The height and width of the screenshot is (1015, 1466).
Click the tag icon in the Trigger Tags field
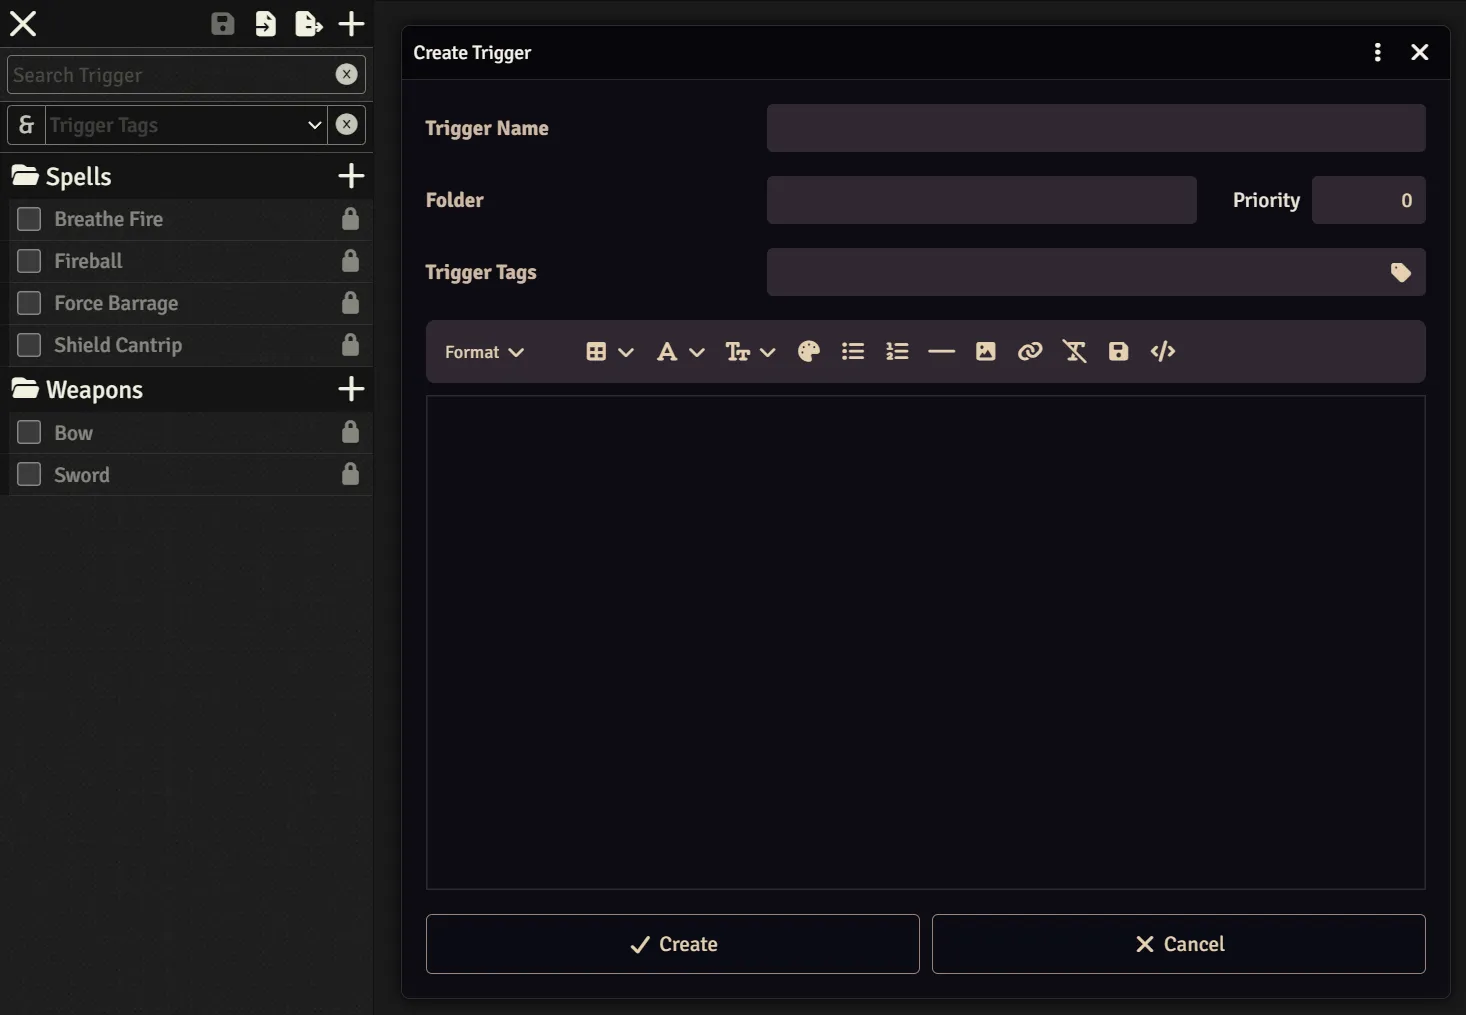[1401, 272]
